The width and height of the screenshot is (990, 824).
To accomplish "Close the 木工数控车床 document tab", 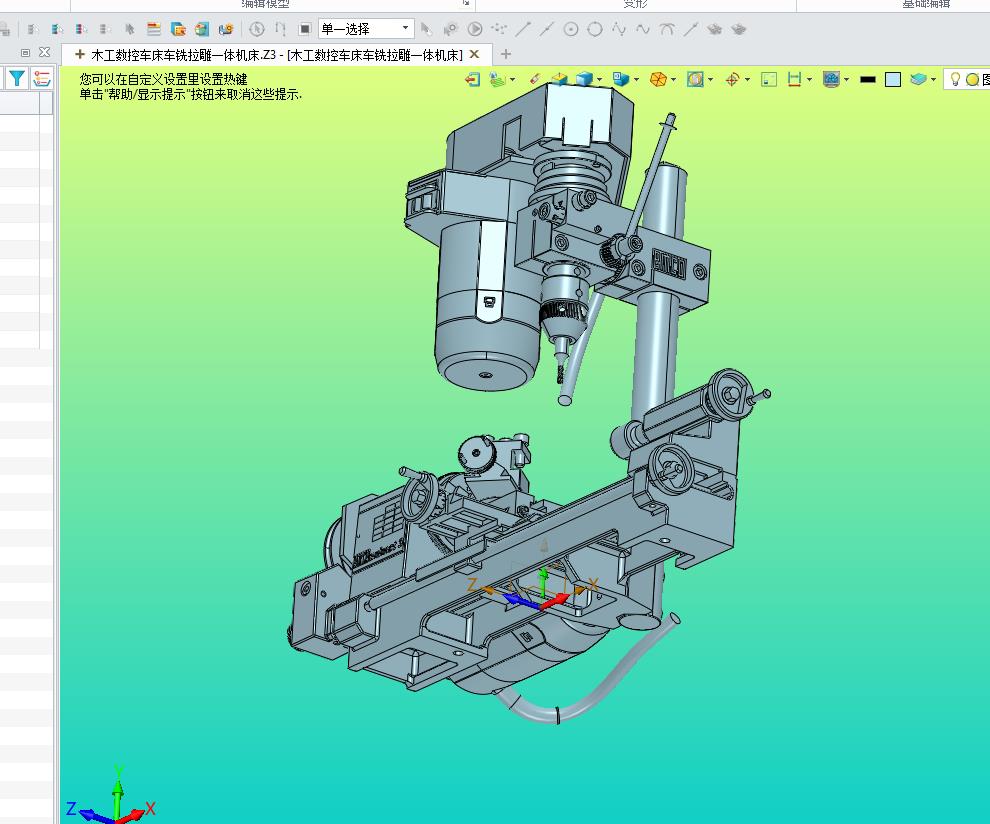I will 474,54.
